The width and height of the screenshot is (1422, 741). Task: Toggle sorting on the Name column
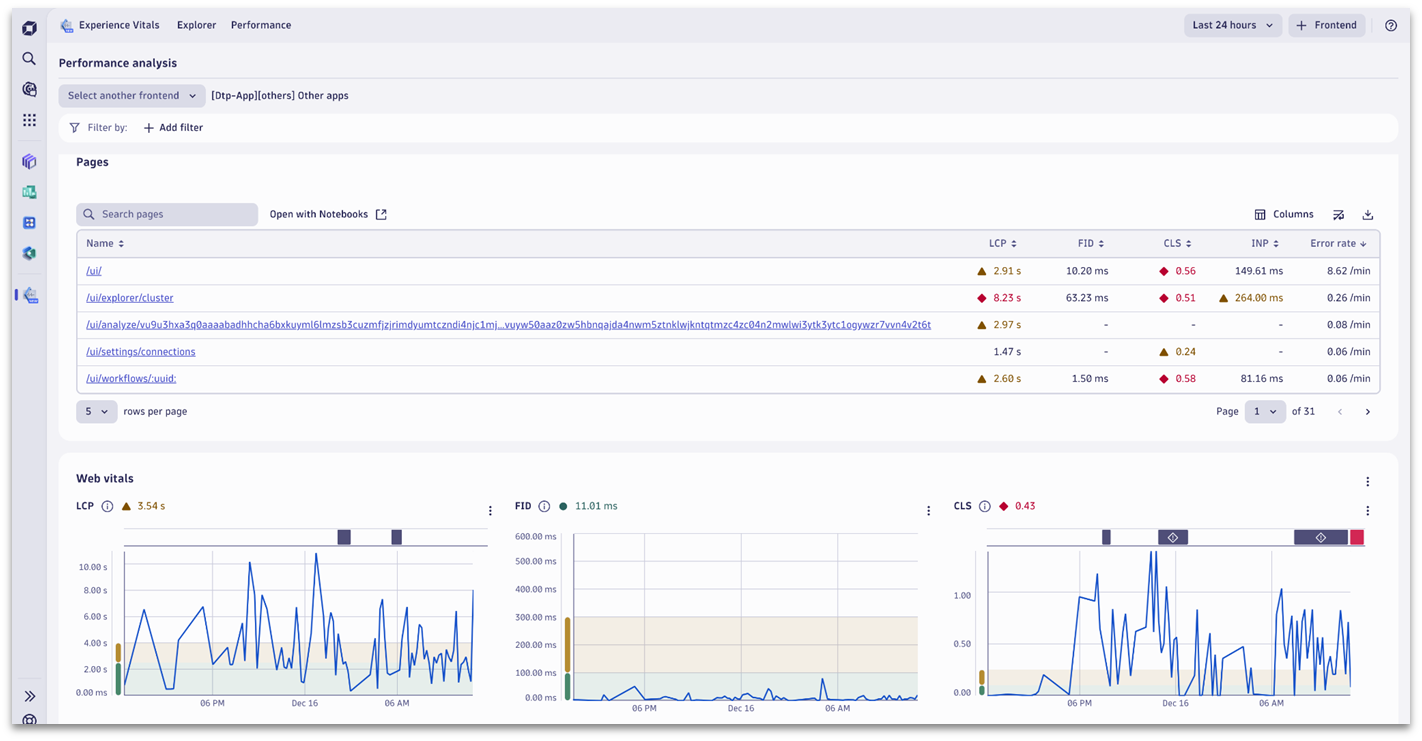point(105,243)
